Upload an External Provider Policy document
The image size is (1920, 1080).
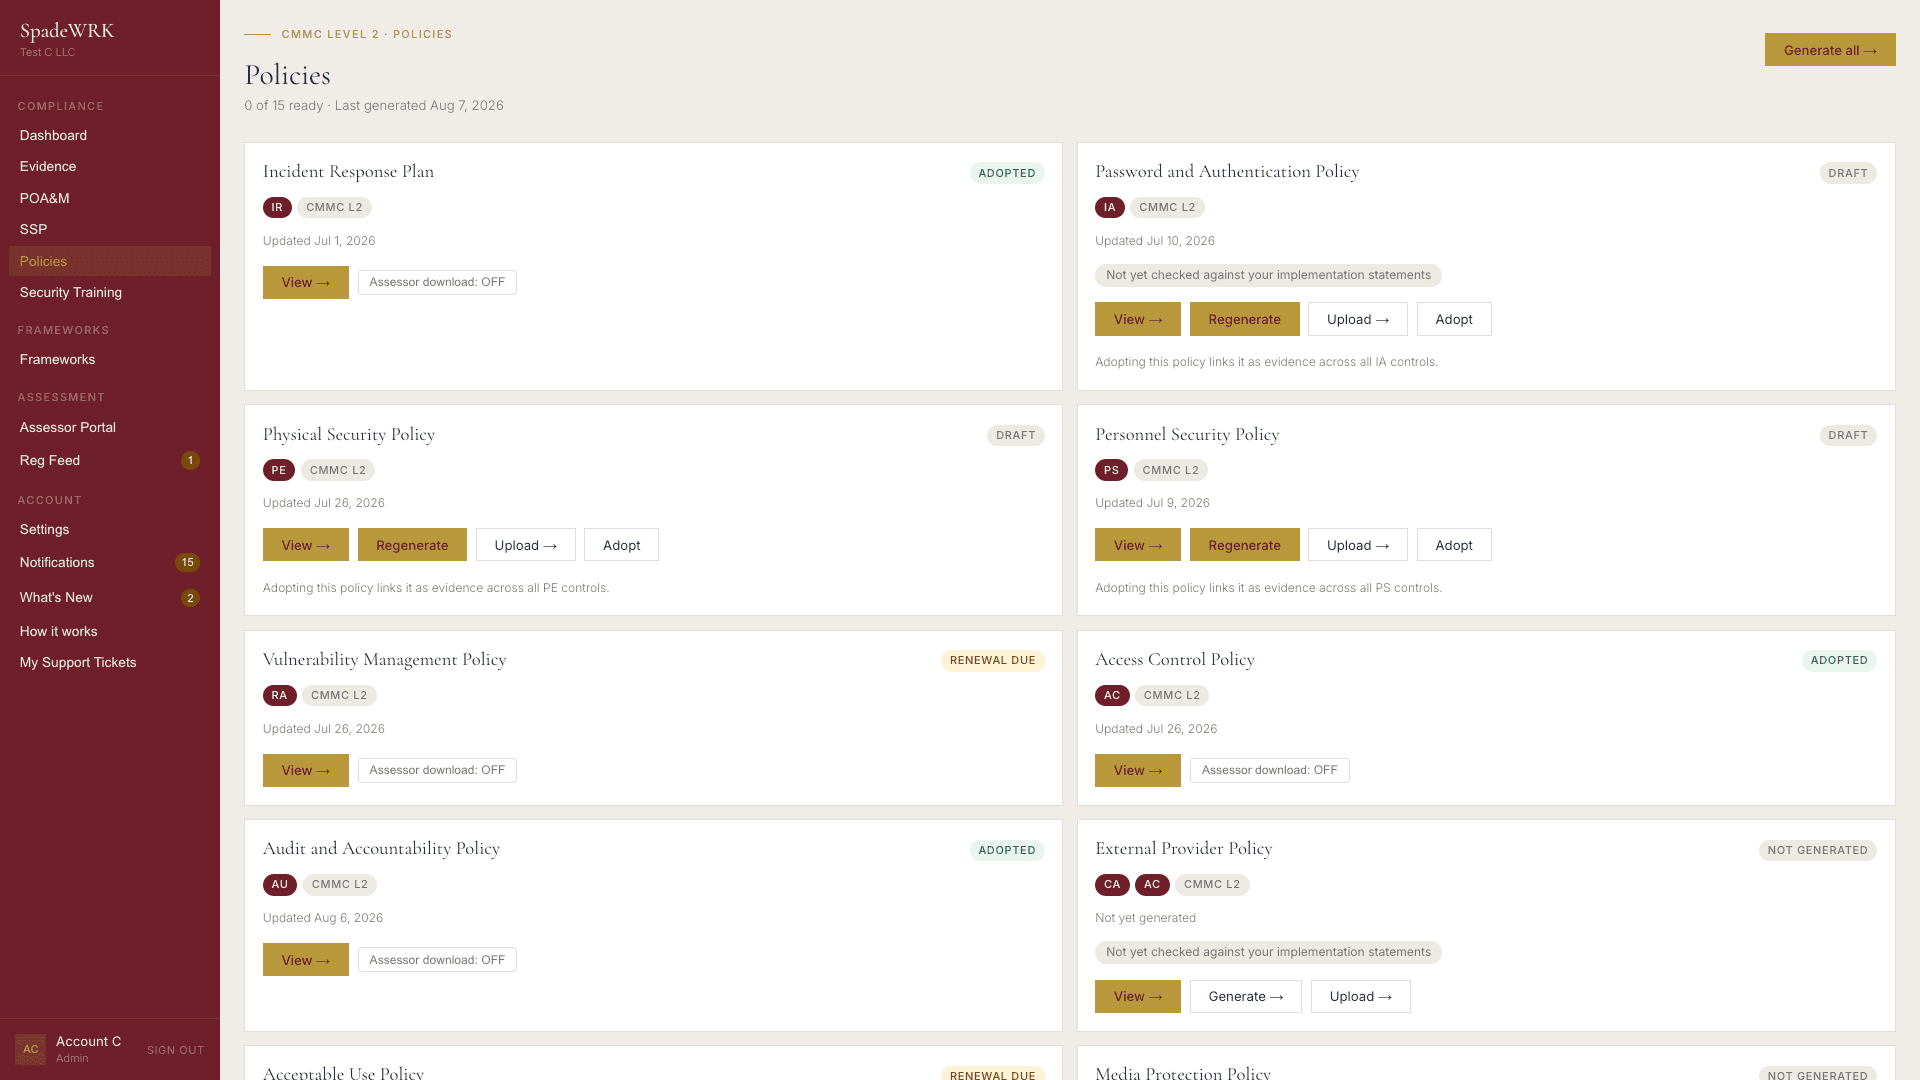coord(1360,996)
